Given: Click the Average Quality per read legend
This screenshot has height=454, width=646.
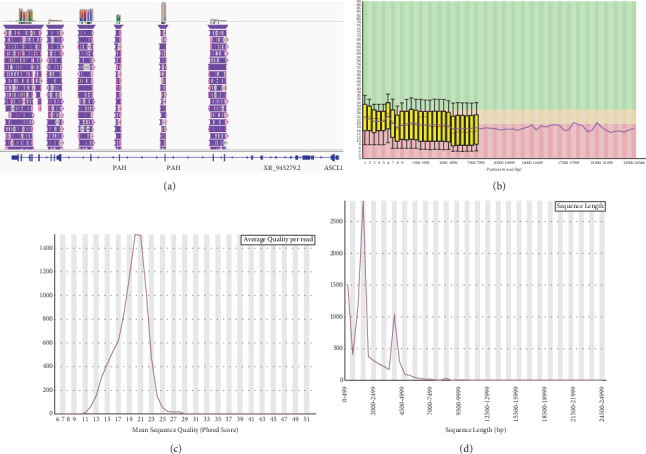Looking at the screenshot, I should pos(278,239).
